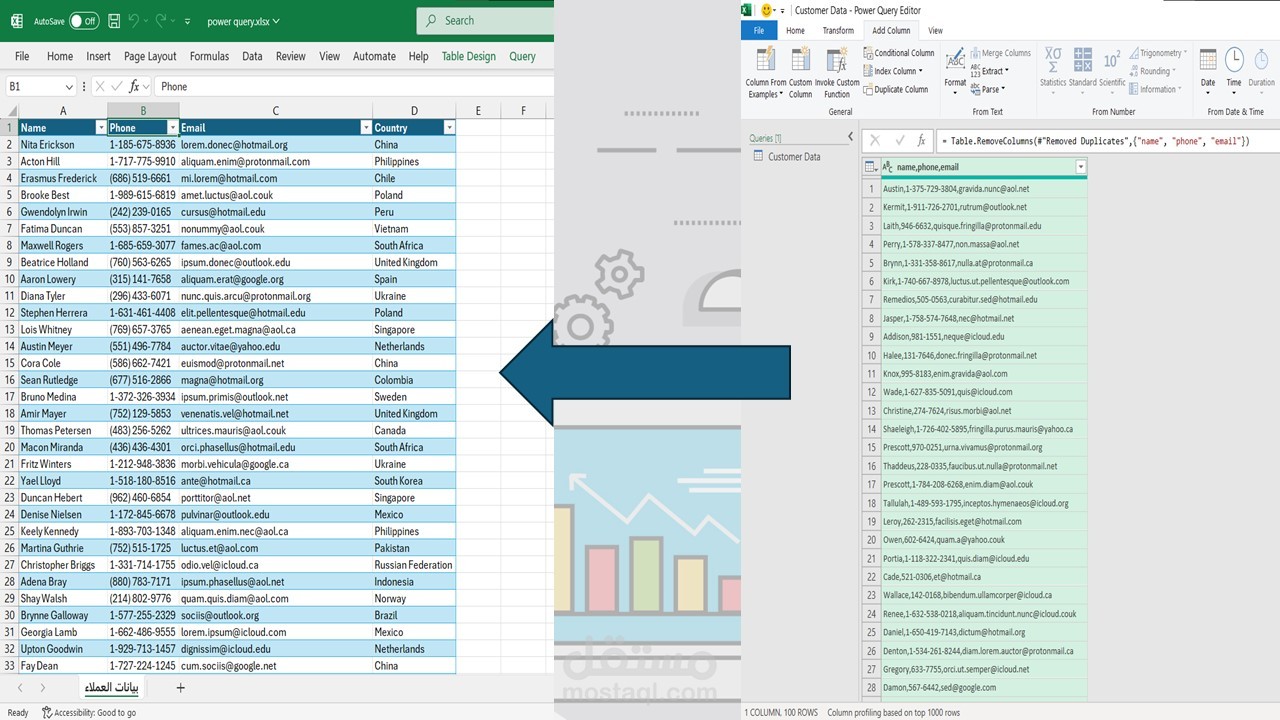Open the Name column filter dropdown
Image resolution: width=1280 pixels, height=720 pixels.
pyautogui.click(x=101, y=128)
